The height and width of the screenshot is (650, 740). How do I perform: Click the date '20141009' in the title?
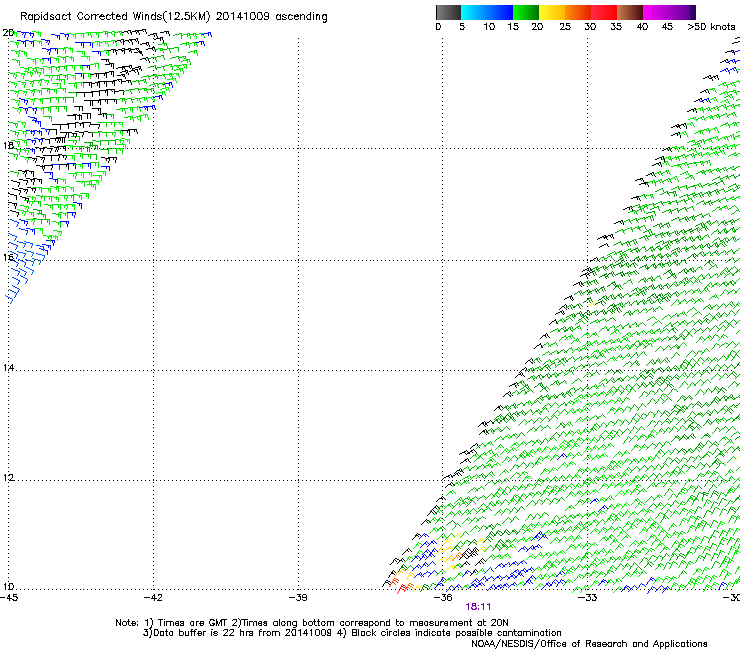click(243, 17)
